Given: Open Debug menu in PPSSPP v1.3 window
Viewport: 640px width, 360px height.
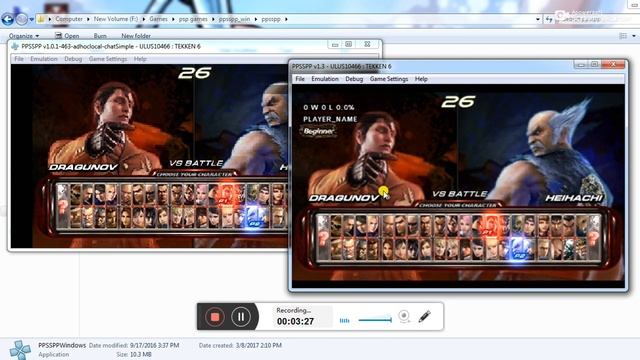Looking at the screenshot, I should coord(354,79).
